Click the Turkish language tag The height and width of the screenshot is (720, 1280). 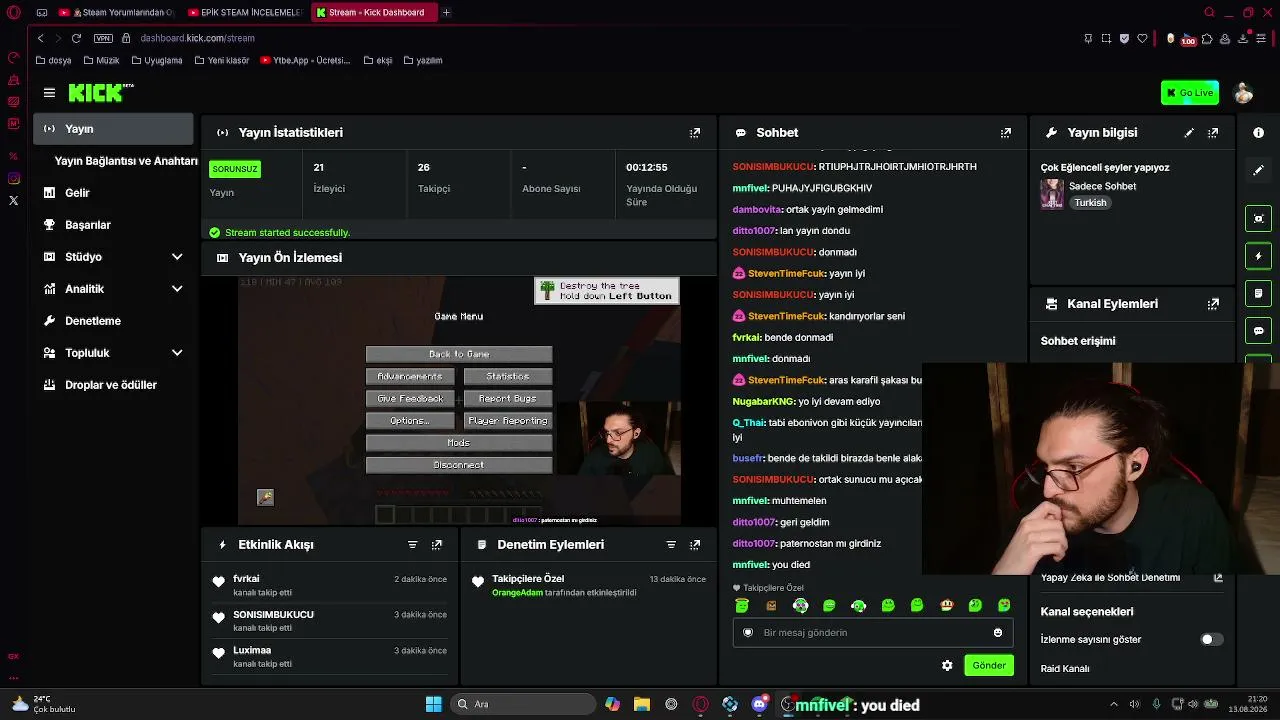[x=1090, y=203]
